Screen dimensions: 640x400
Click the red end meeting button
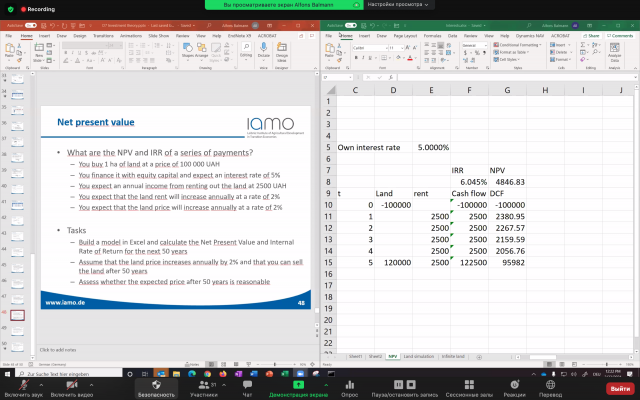pos(620,387)
